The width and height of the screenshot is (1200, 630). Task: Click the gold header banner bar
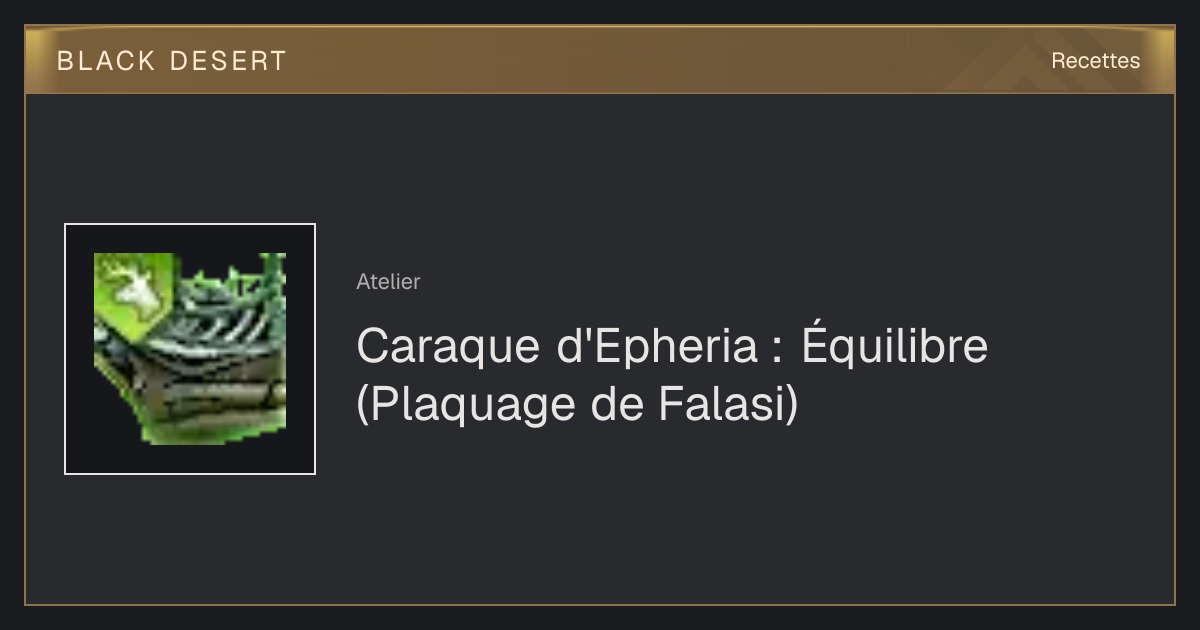pyautogui.click(x=600, y=60)
